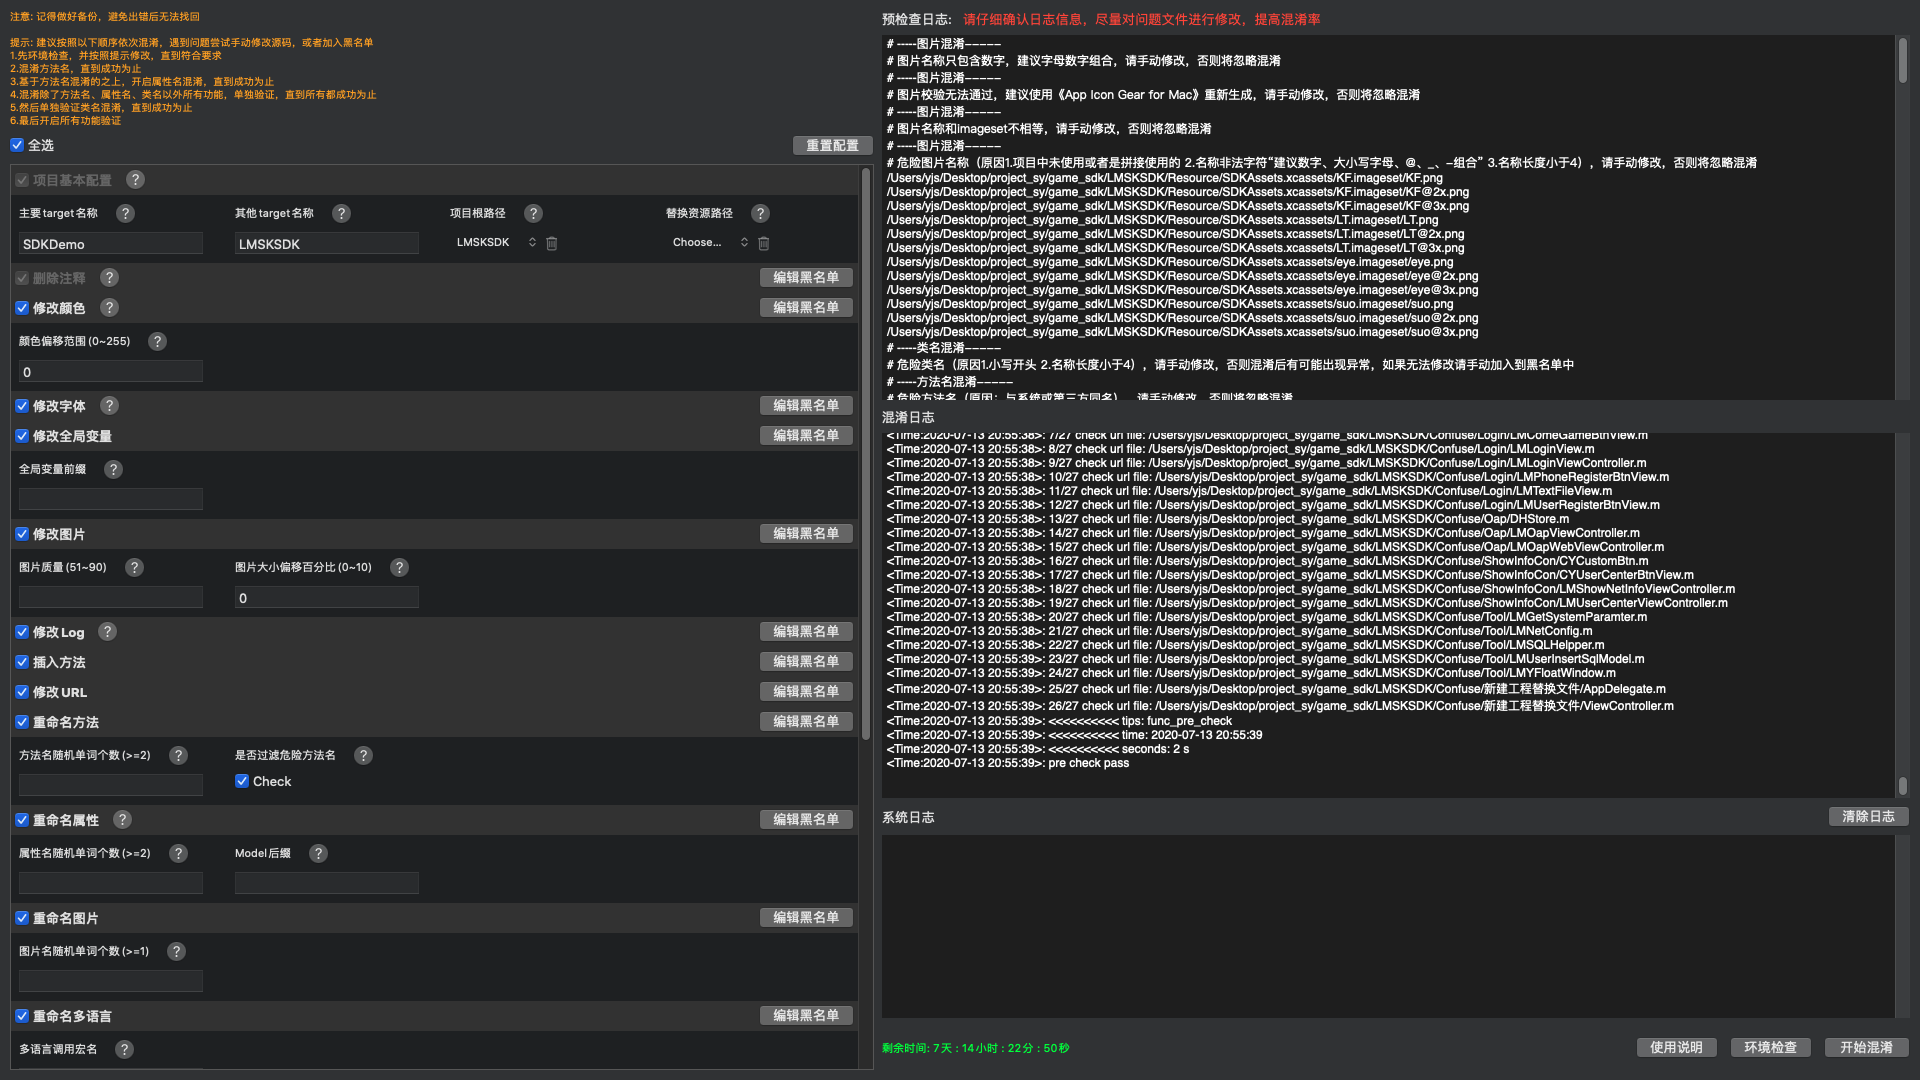
Task: Toggle 重命名图片 checkbox
Action: [22, 918]
